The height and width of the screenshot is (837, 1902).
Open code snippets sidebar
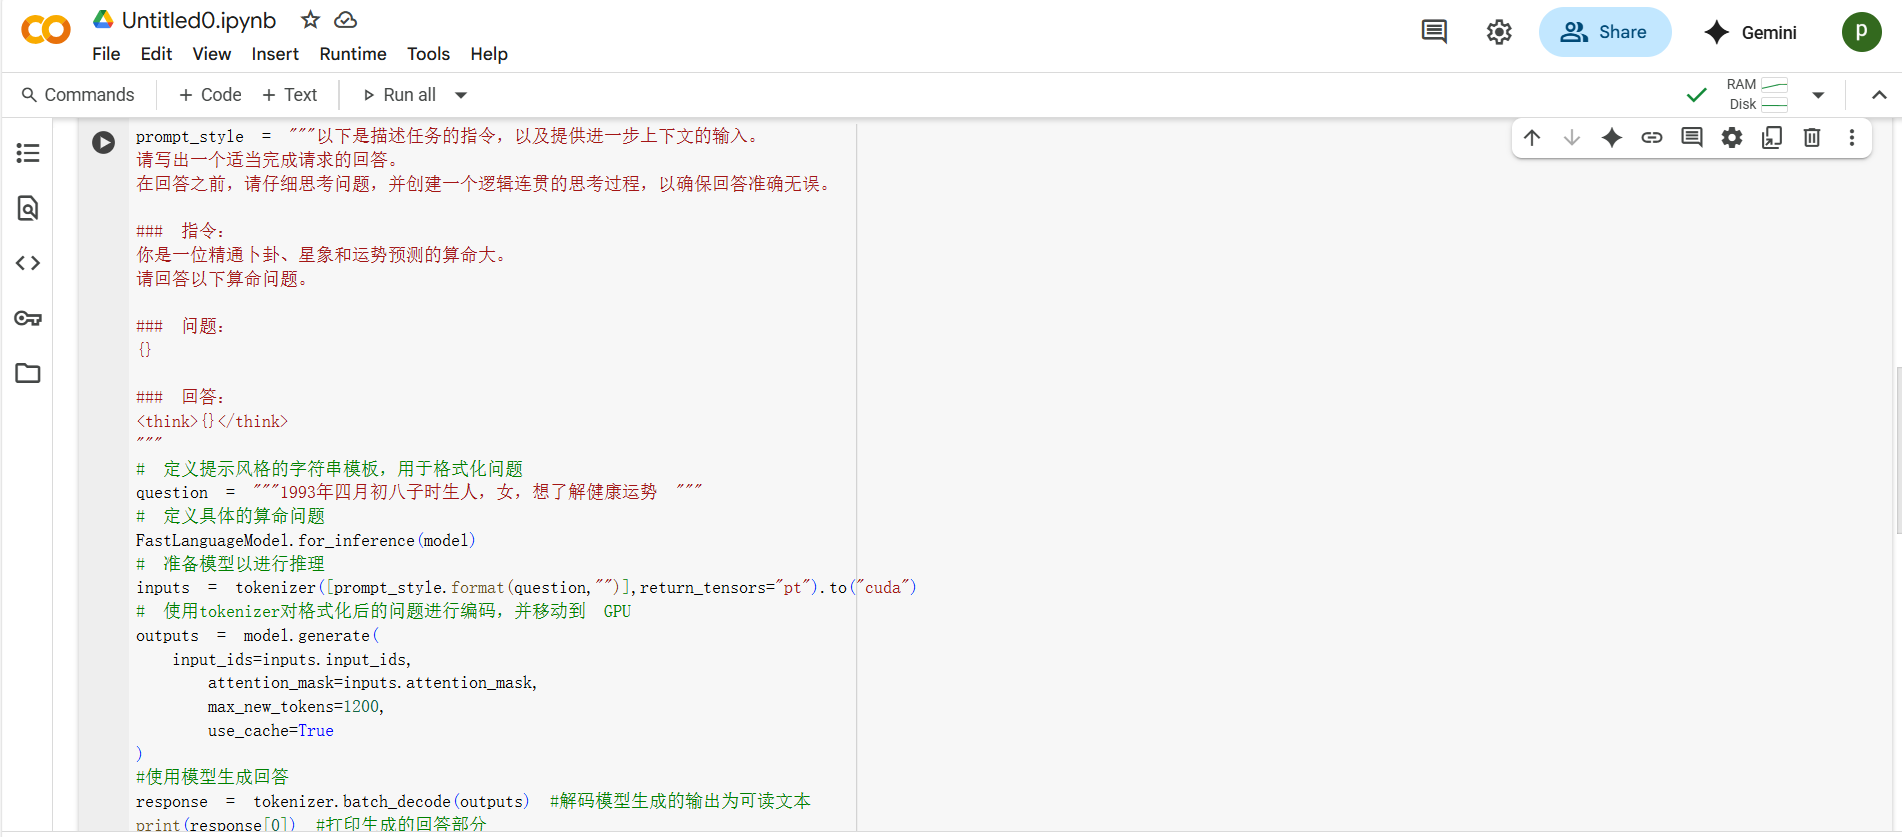28,263
